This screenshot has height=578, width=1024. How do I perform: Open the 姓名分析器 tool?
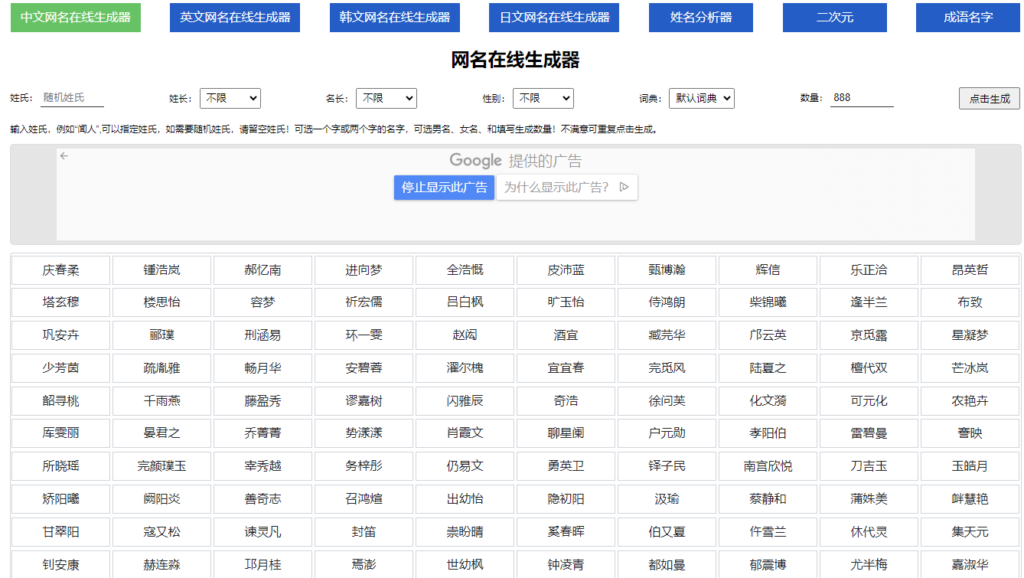701,17
